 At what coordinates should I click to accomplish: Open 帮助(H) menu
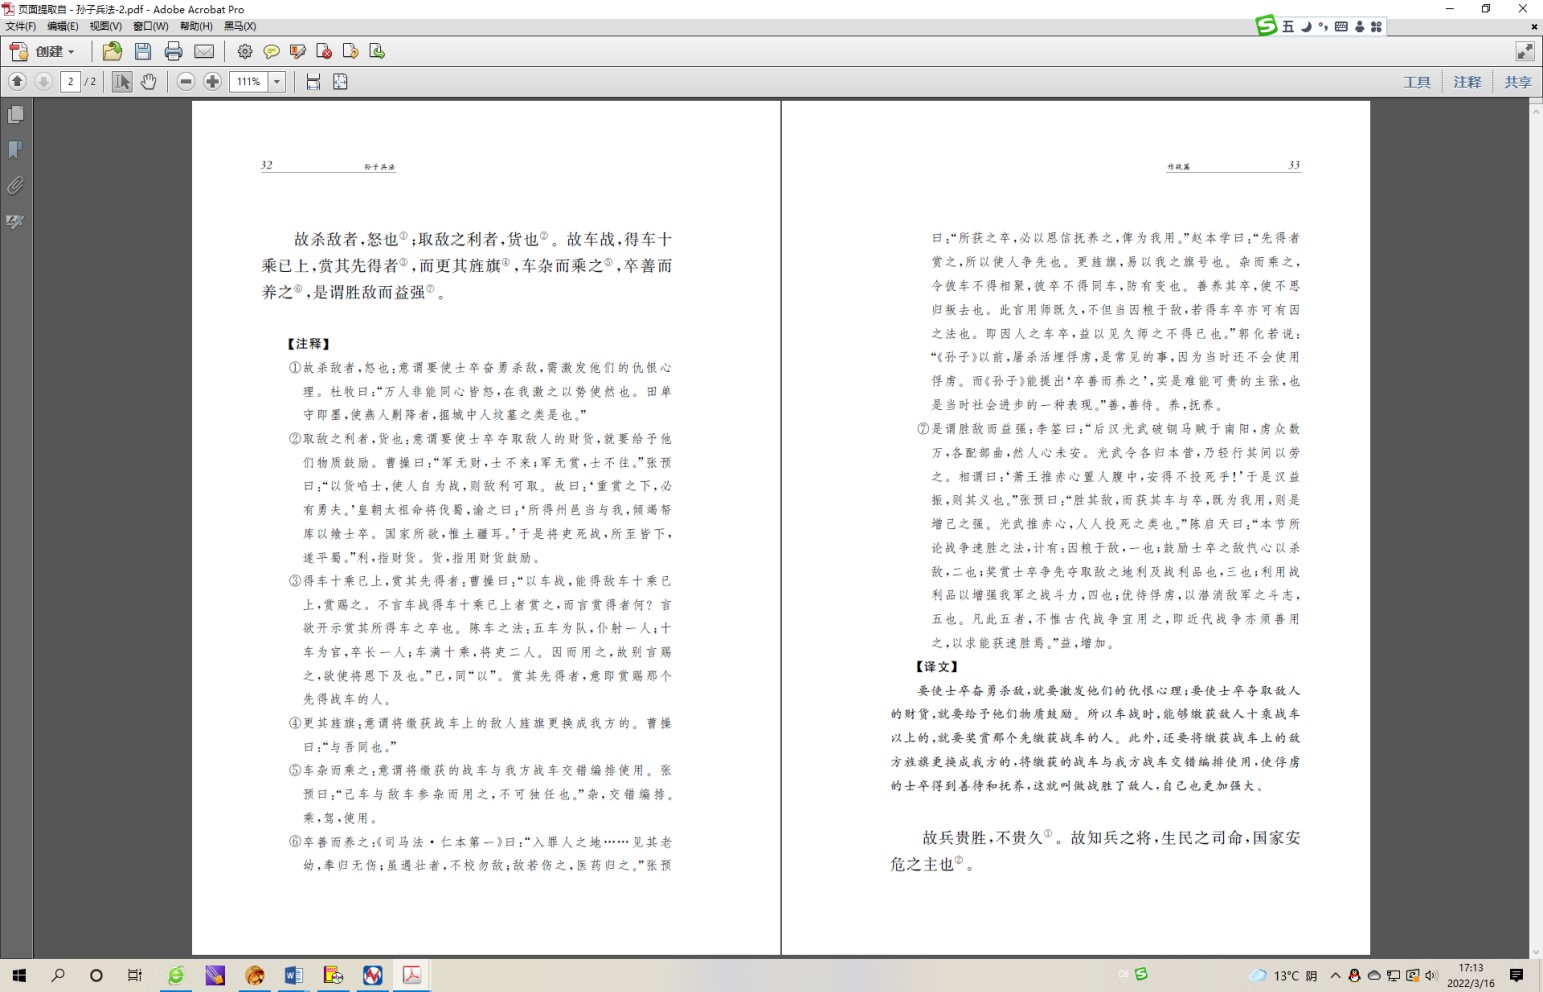pyautogui.click(x=196, y=26)
